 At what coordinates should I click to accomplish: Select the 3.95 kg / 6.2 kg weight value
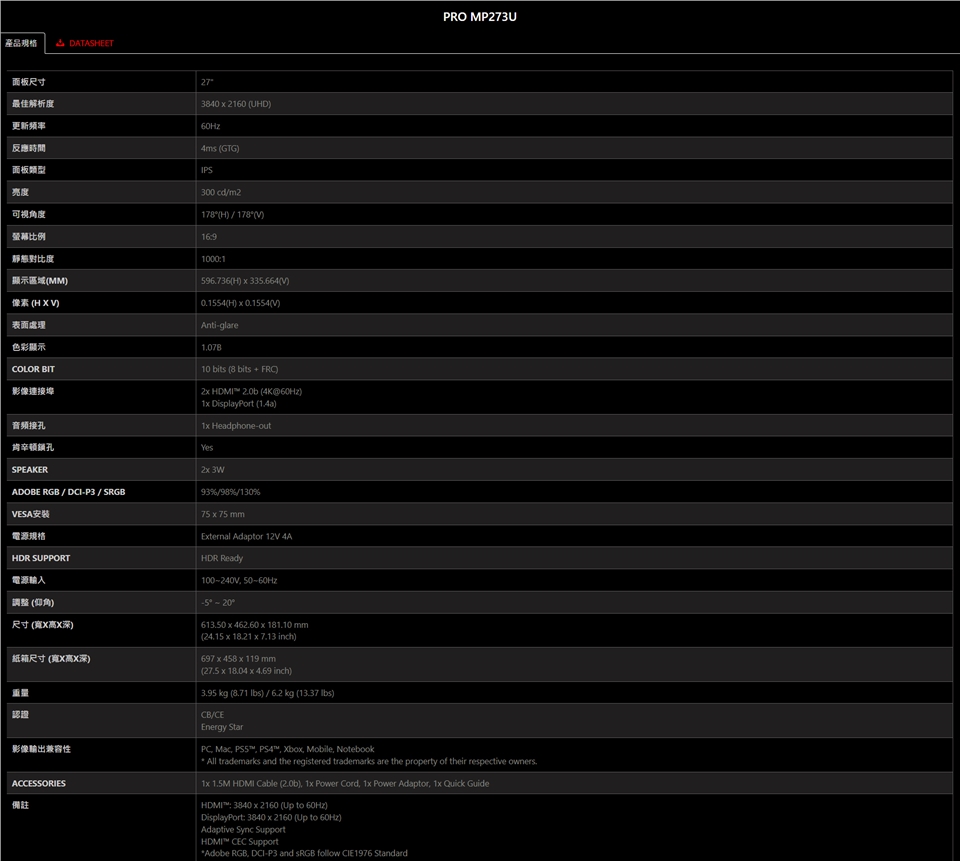tap(268, 693)
